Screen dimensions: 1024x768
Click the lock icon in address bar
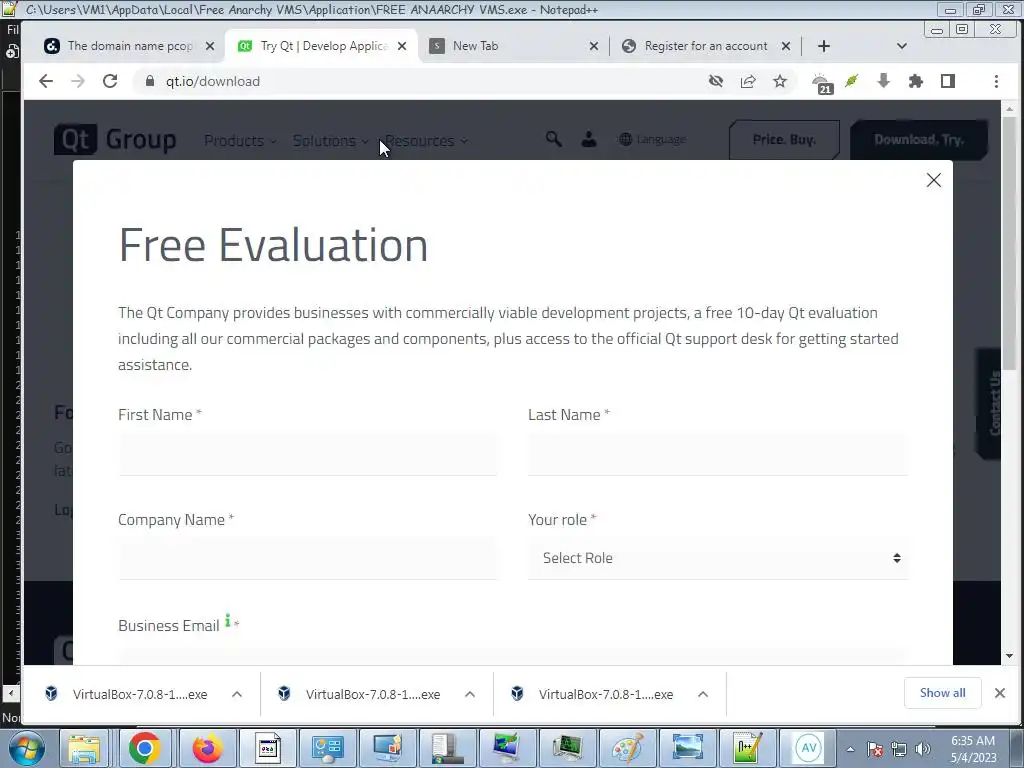pos(150,81)
